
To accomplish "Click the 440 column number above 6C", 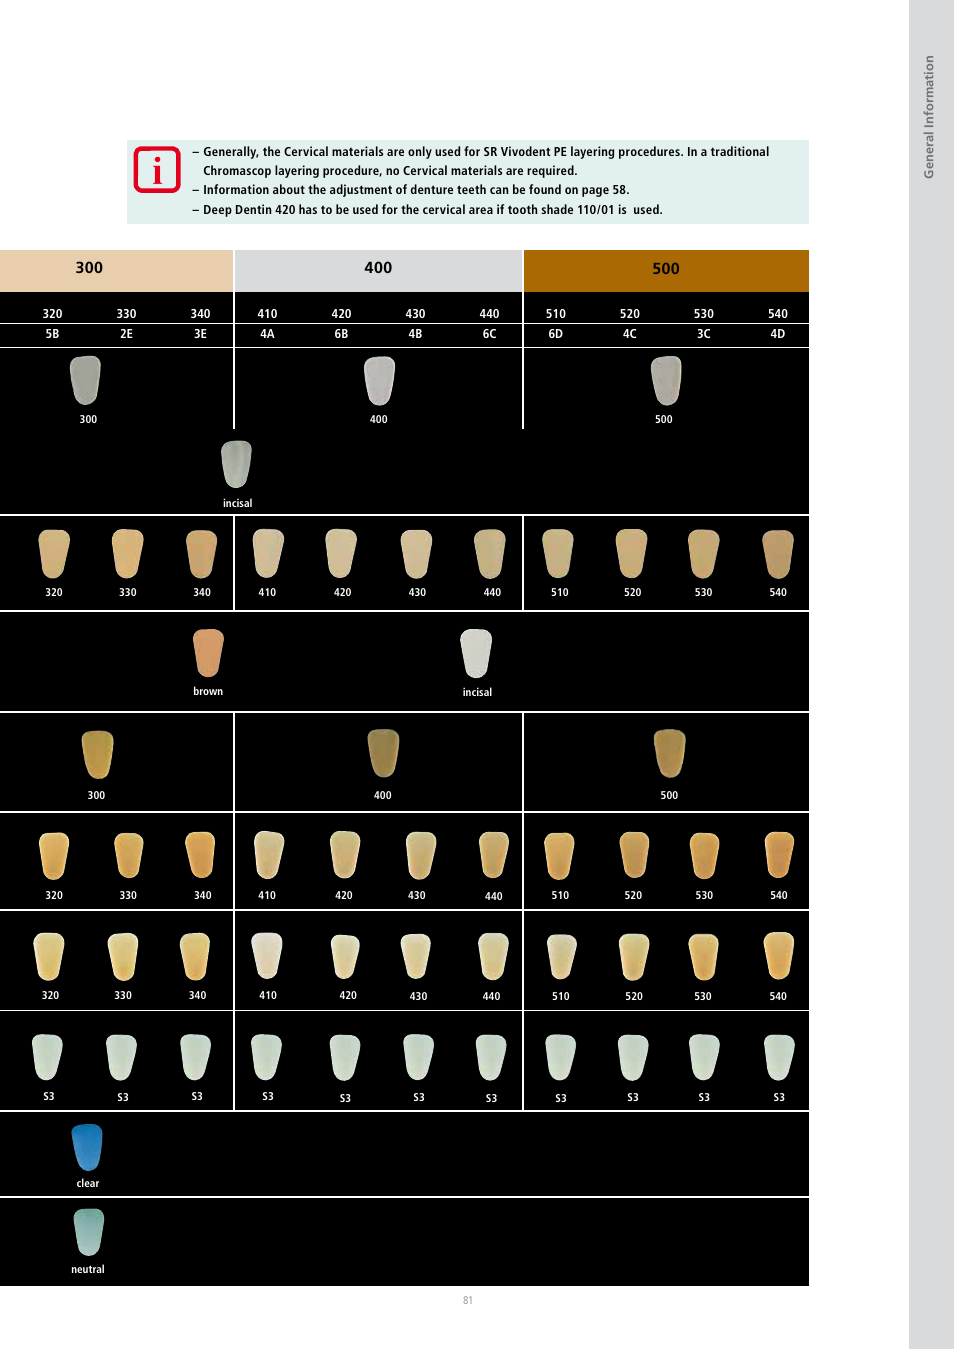I will tap(489, 314).
